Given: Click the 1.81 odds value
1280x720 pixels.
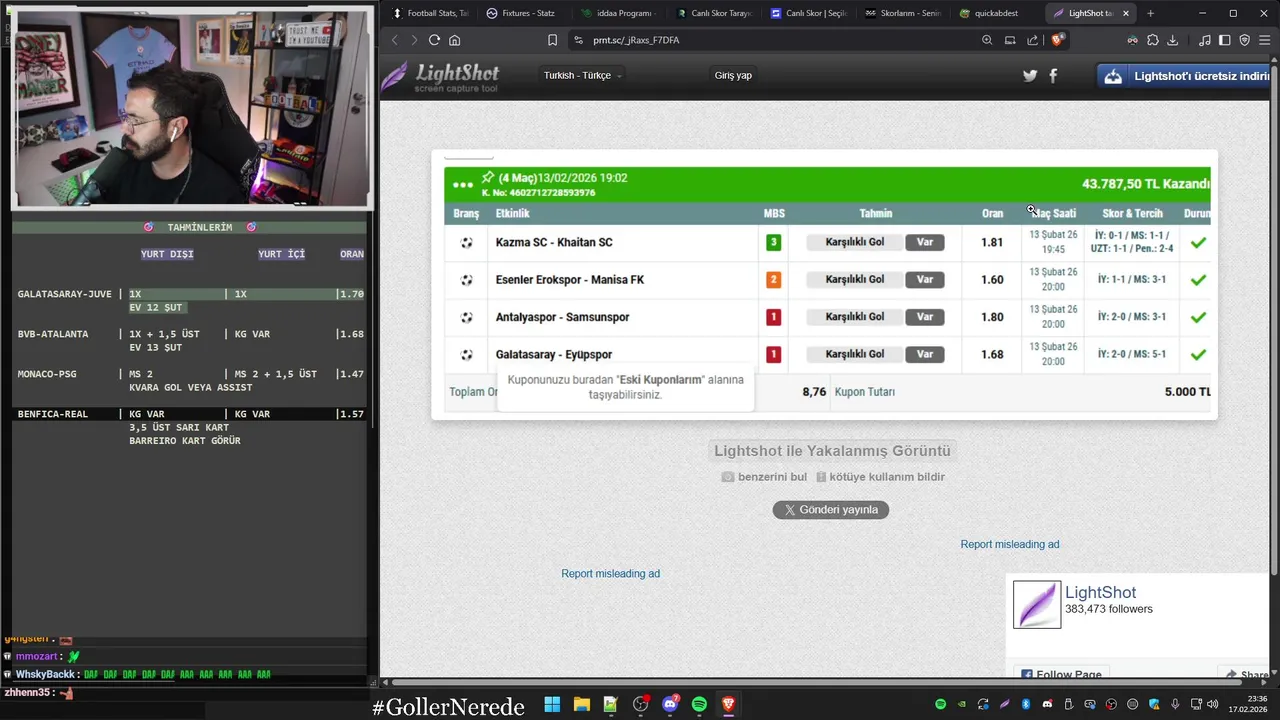Looking at the screenshot, I should pos(992,243).
